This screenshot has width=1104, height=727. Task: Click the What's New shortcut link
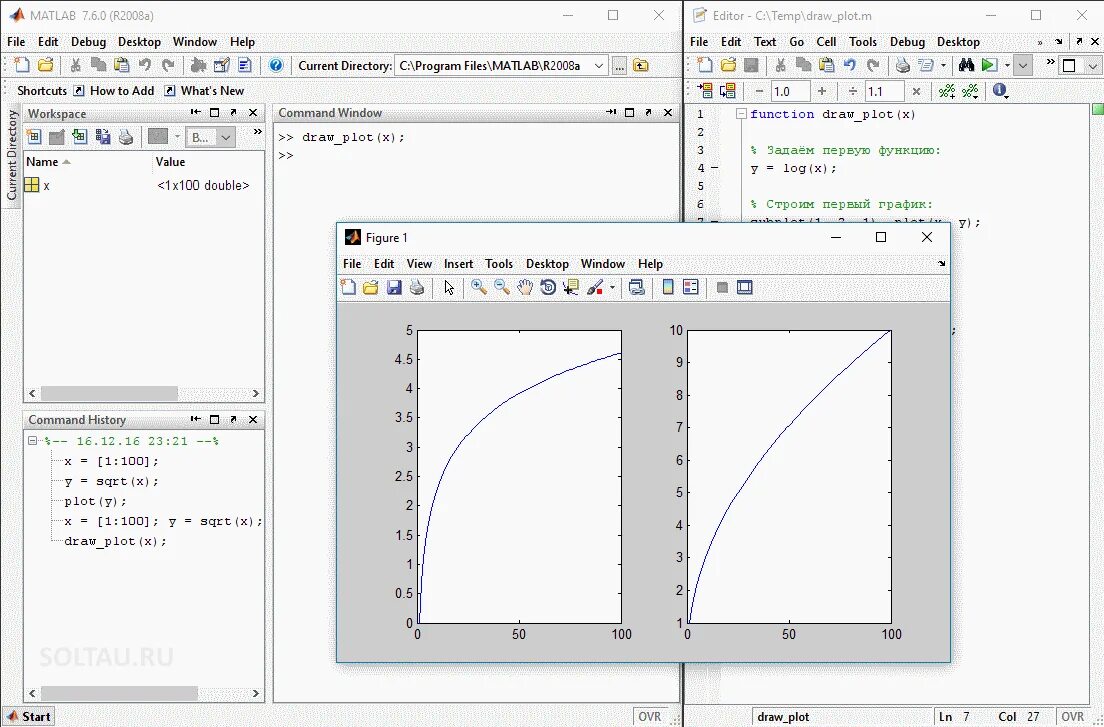[x=204, y=91]
